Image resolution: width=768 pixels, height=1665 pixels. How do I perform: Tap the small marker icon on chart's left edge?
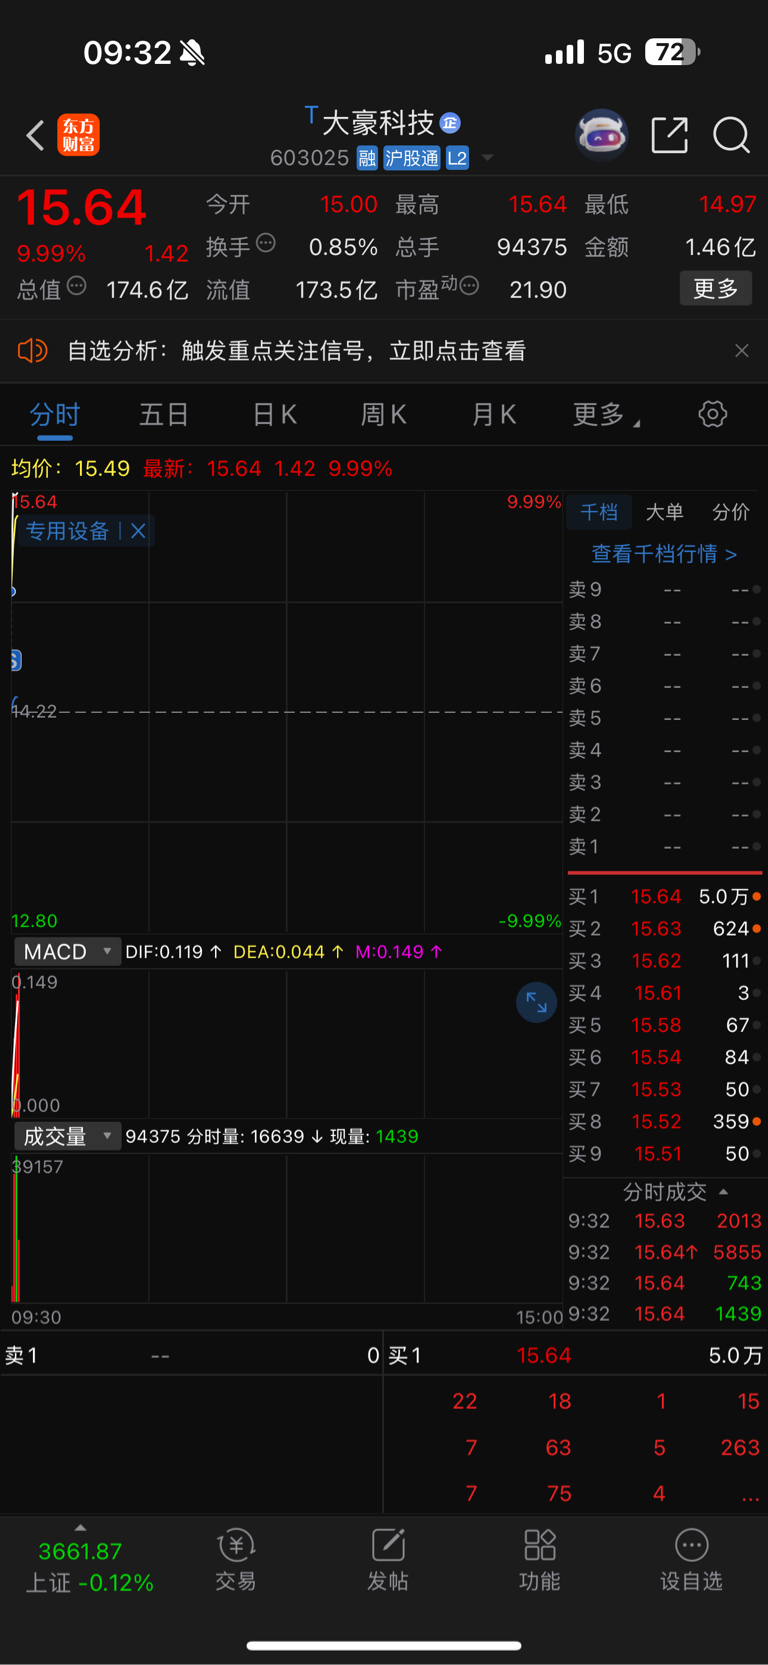[x=15, y=660]
